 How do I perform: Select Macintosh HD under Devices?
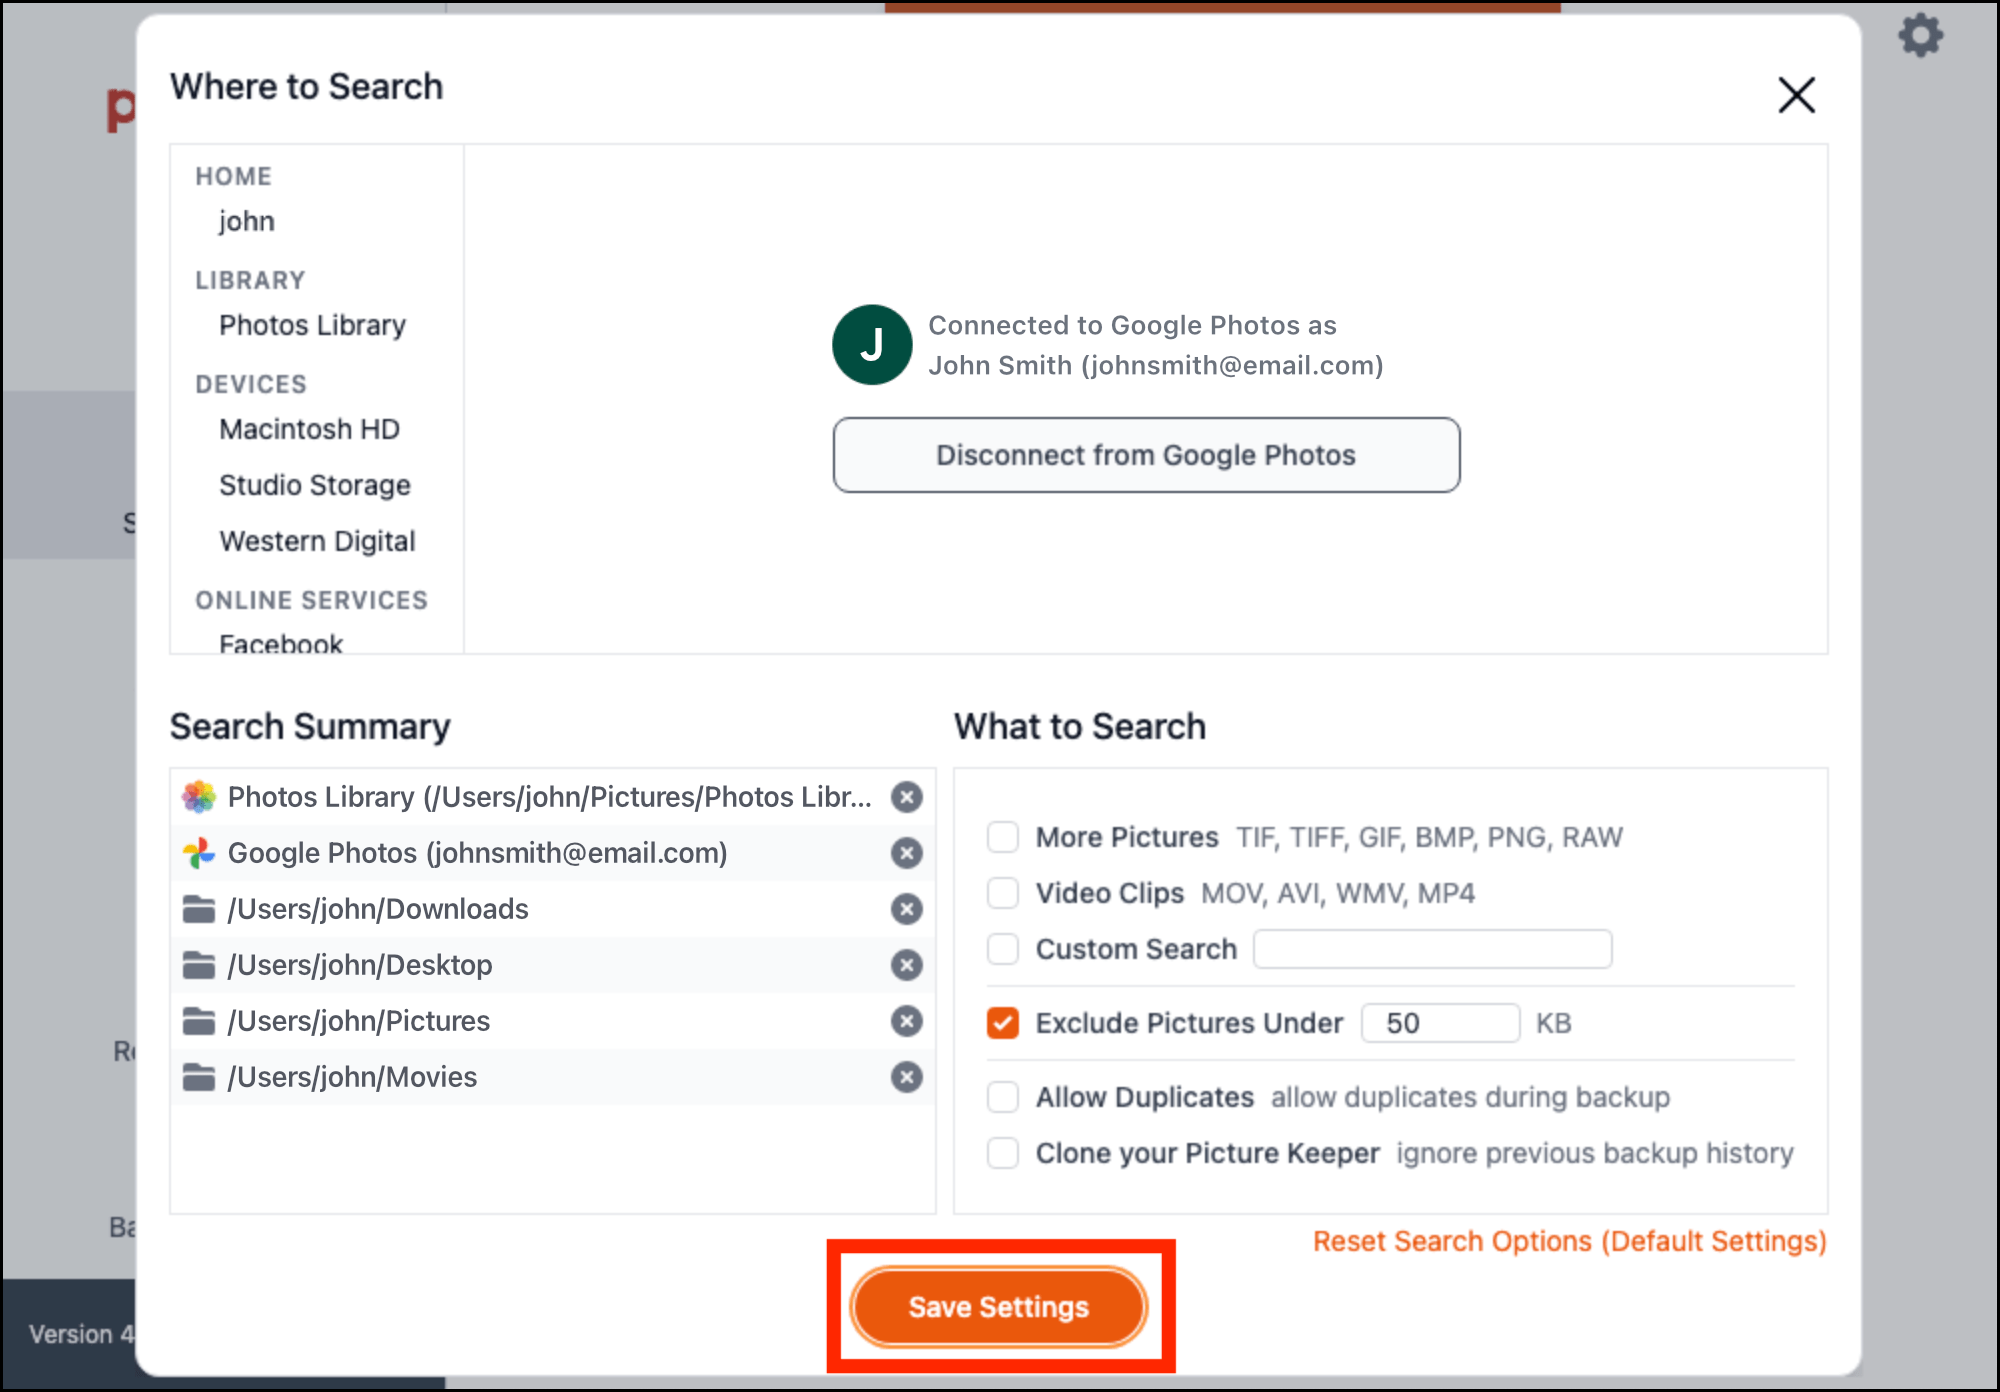pyautogui.click(x=309, y=429)
